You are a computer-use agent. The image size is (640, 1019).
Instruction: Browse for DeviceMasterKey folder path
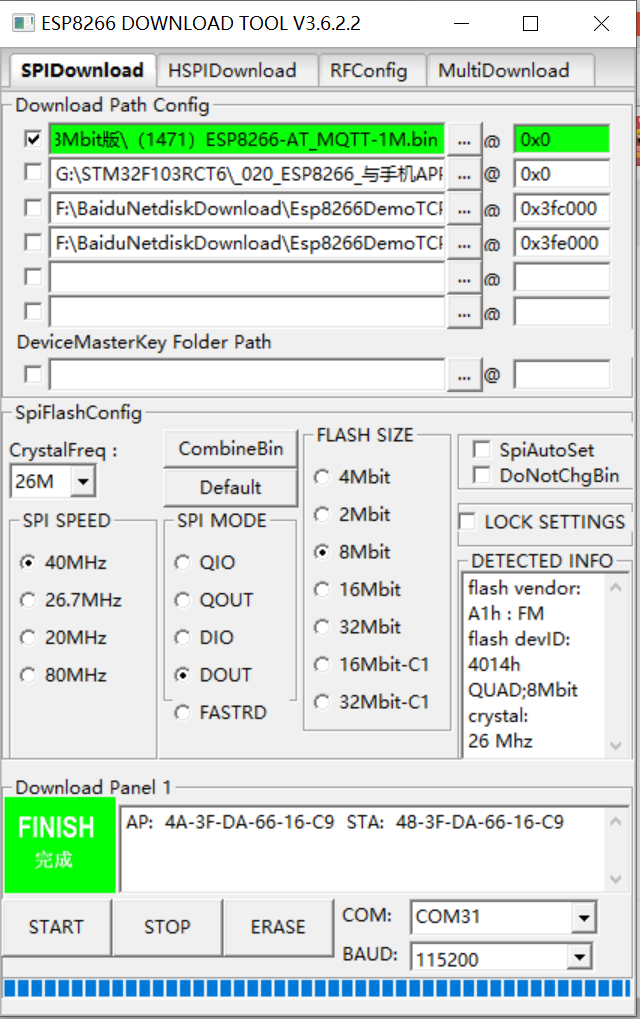(x=464, y=375)
